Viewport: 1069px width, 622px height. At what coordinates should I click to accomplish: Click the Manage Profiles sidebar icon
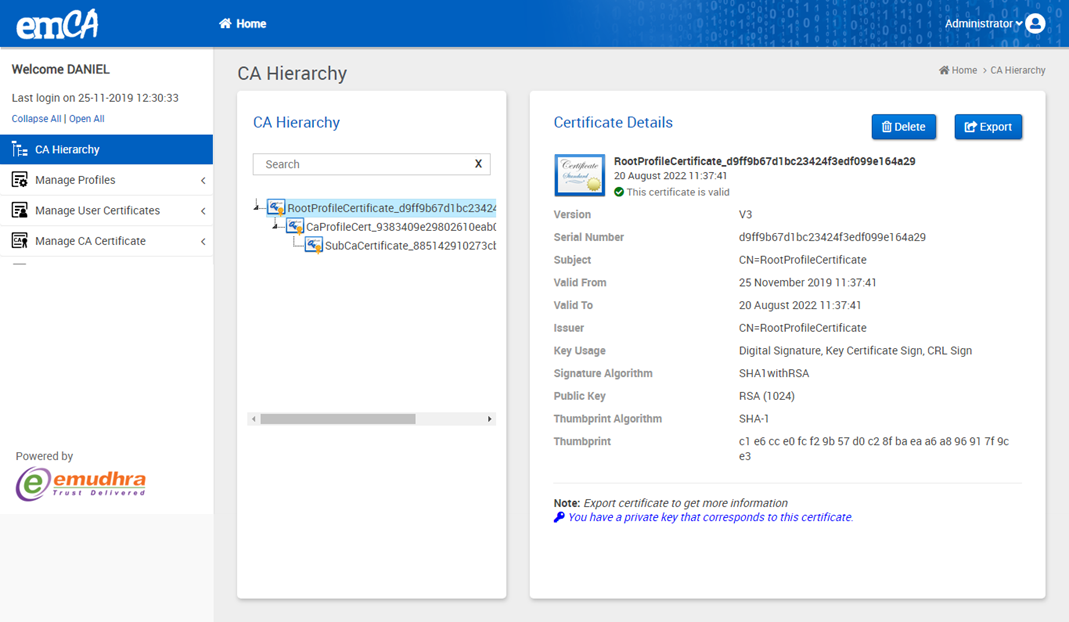click(x=19, y=180)
